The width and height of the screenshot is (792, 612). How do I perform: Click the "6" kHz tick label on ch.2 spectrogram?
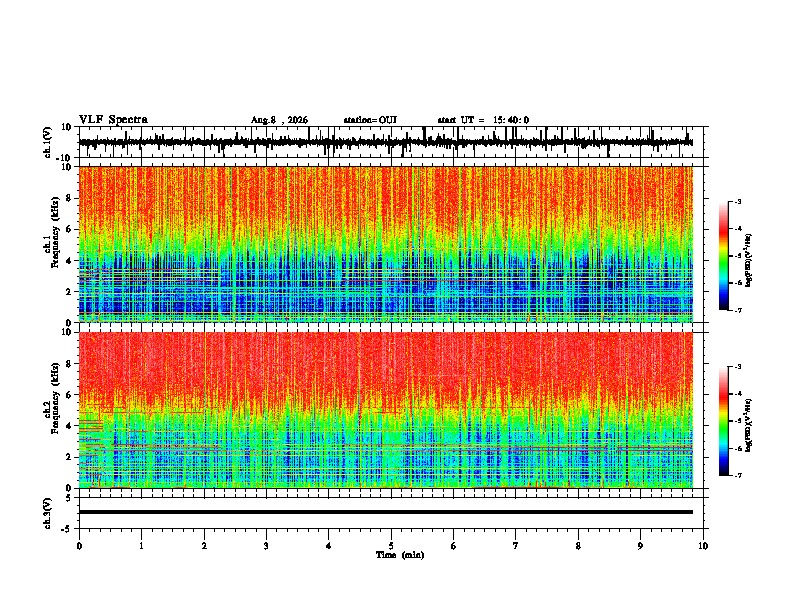70,395
